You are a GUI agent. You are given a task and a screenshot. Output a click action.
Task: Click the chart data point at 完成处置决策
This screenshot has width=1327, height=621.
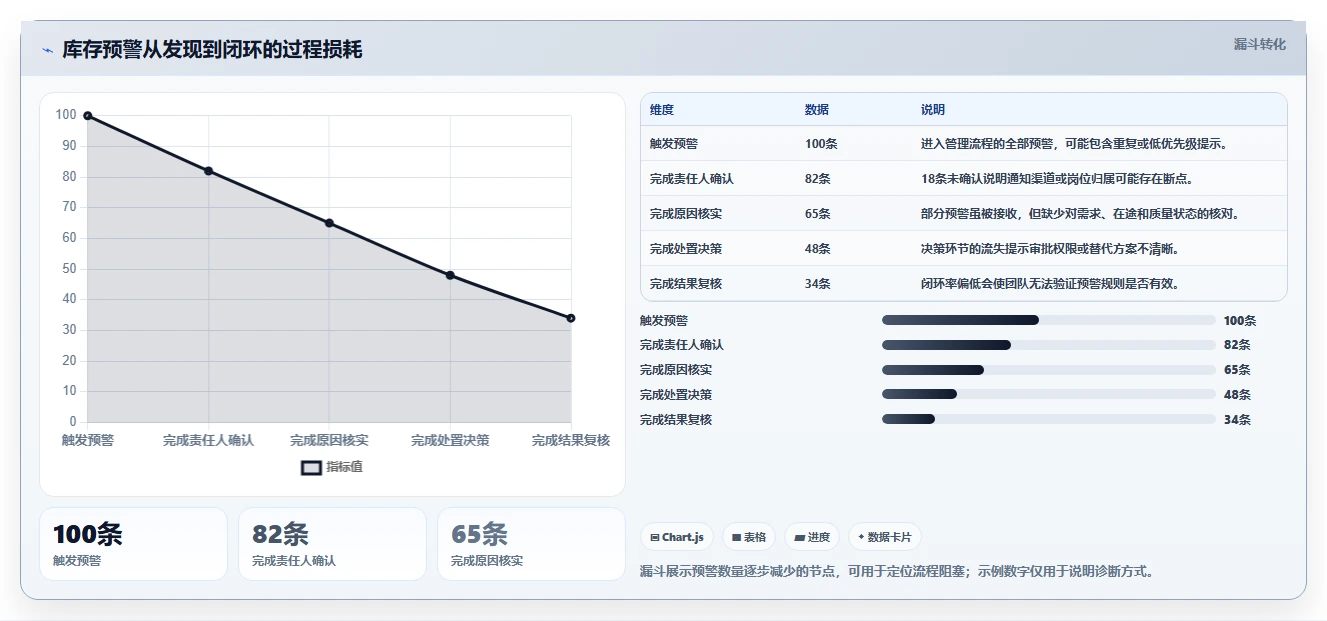click(x=450, y=275)
